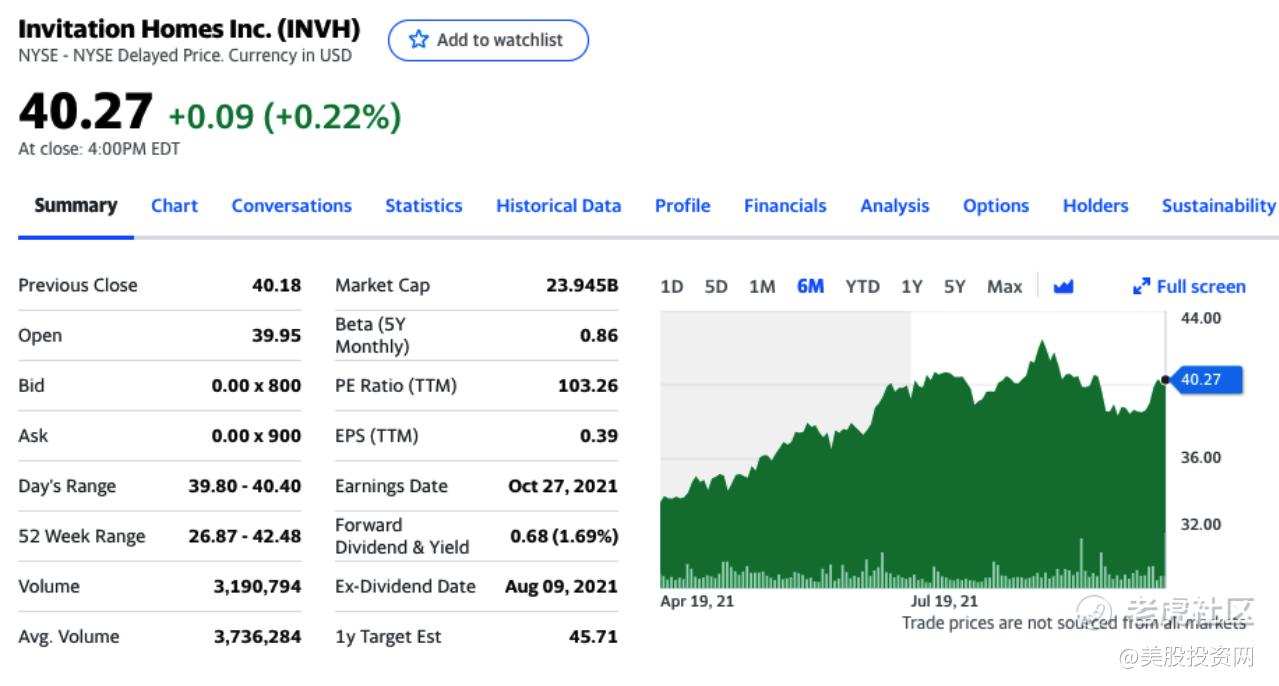Open the Historical Data tab
The image size is (1279, 686).
coord(559,206)
